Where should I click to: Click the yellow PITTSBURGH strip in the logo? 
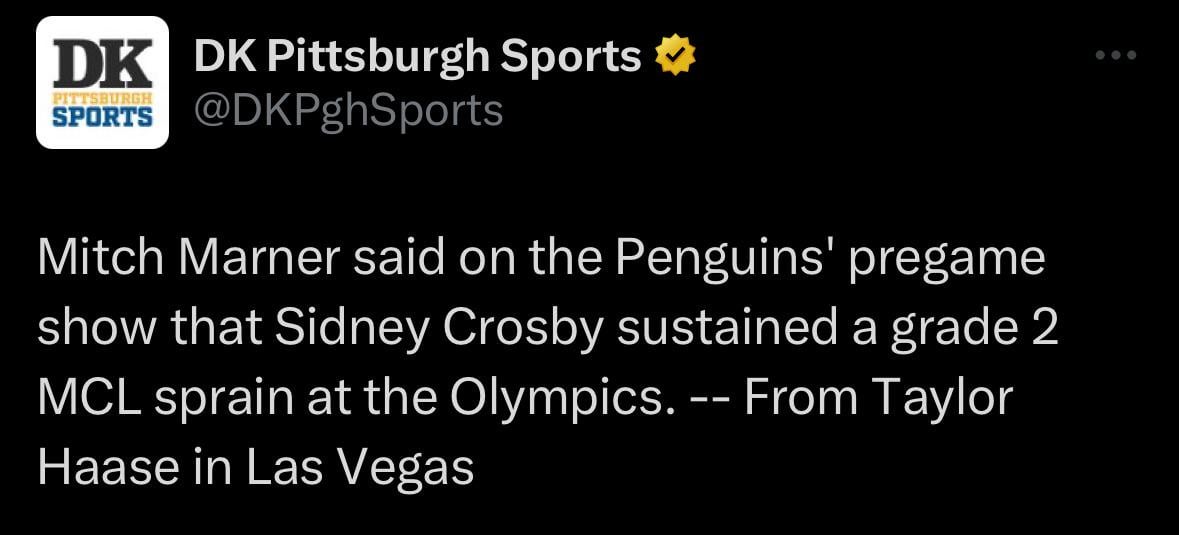[102, 98]
